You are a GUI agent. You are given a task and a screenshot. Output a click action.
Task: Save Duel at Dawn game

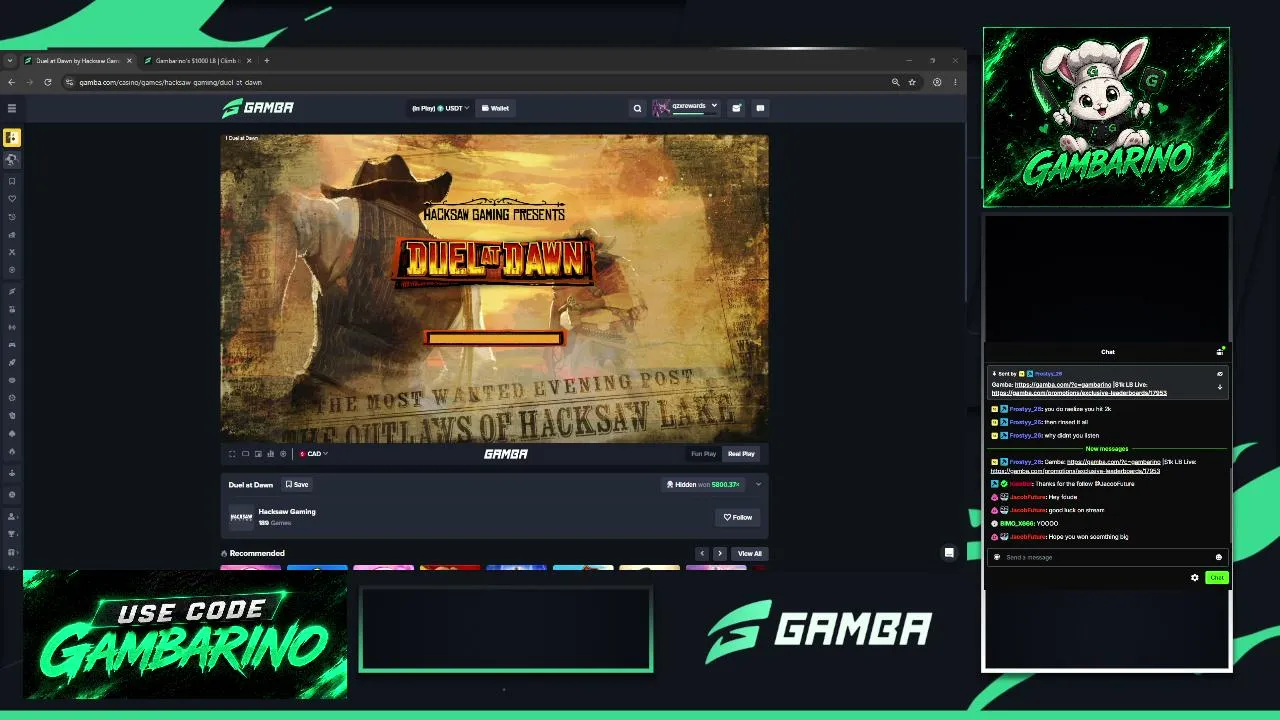pyautogui.click(x=297, y=485)
